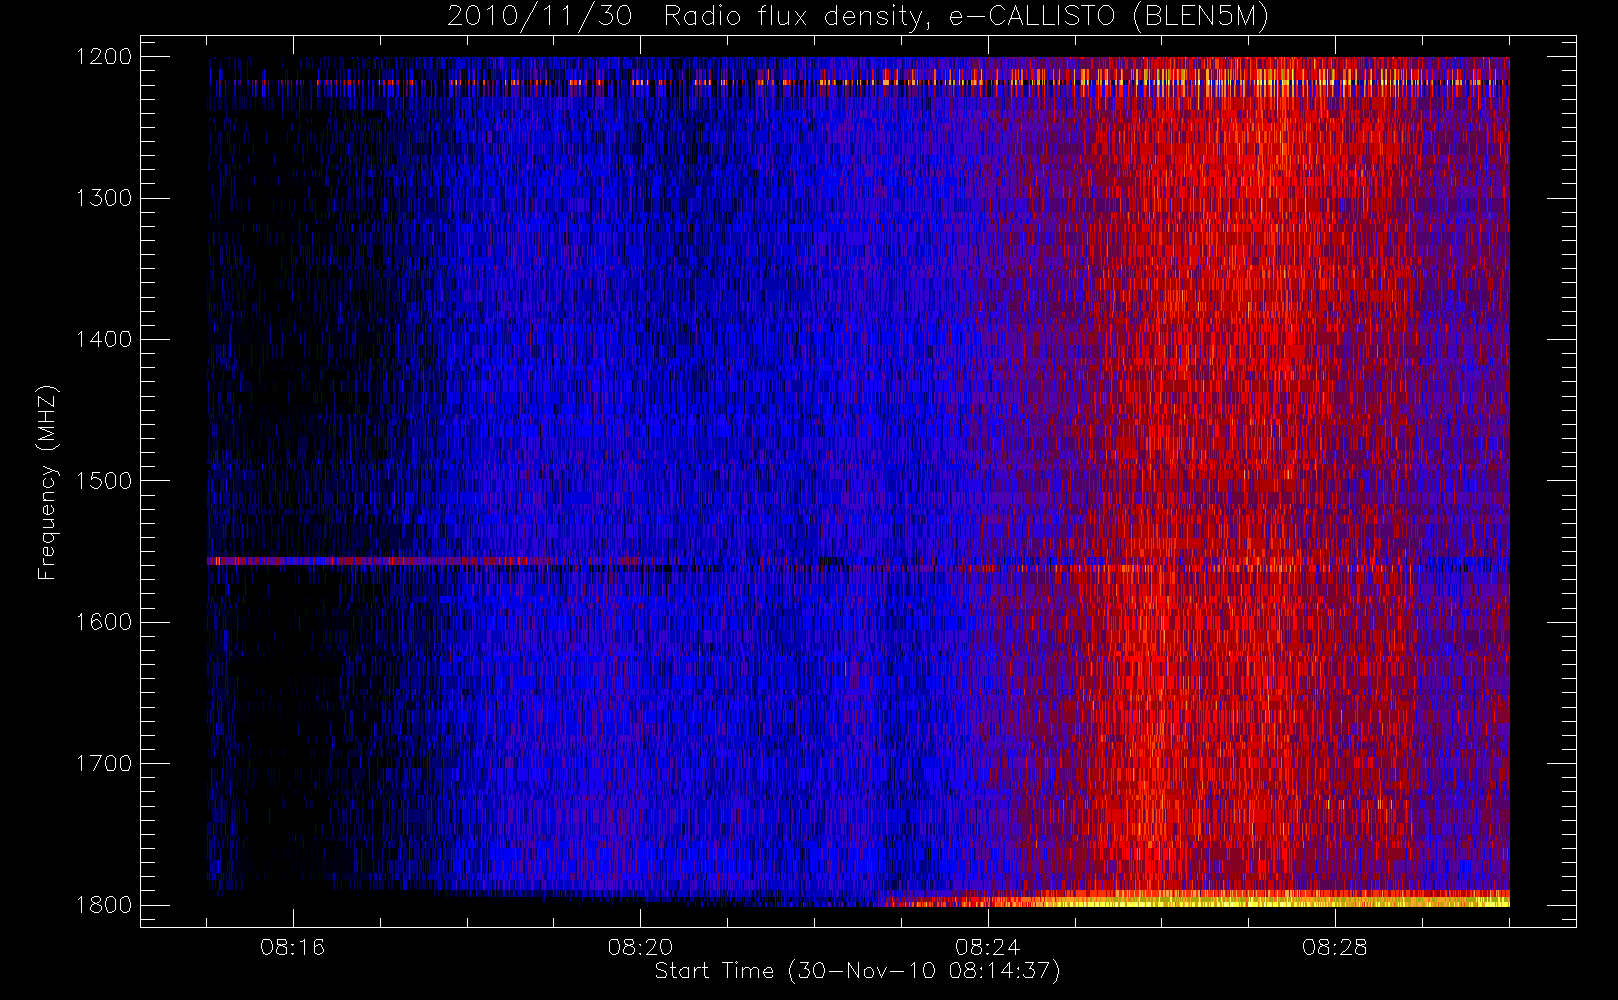The image size is (1618, 1000).
Task: Select the 1600 frequency tick label
Action: click(x=104, y=622)
